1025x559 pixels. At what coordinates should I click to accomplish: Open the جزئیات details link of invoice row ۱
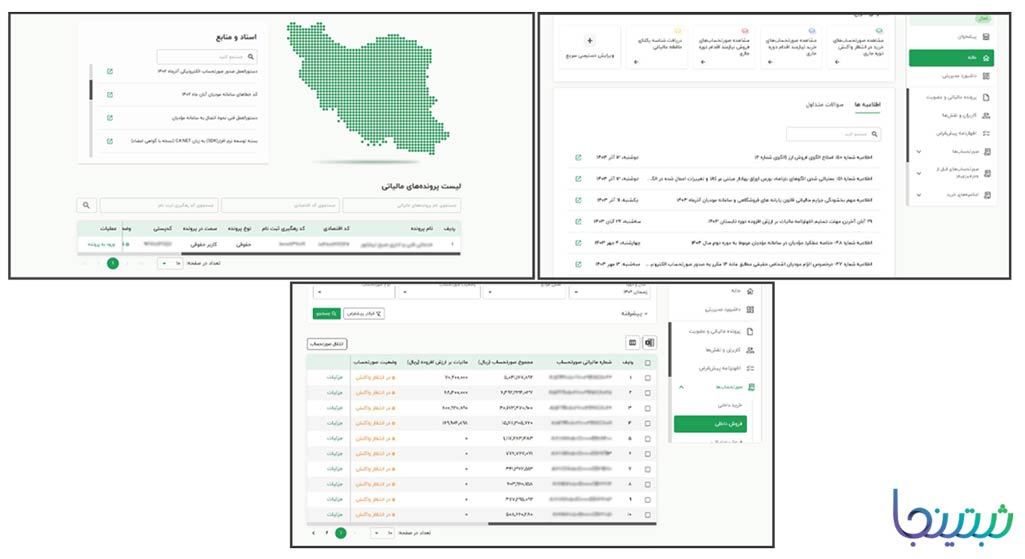click(335, 377)
